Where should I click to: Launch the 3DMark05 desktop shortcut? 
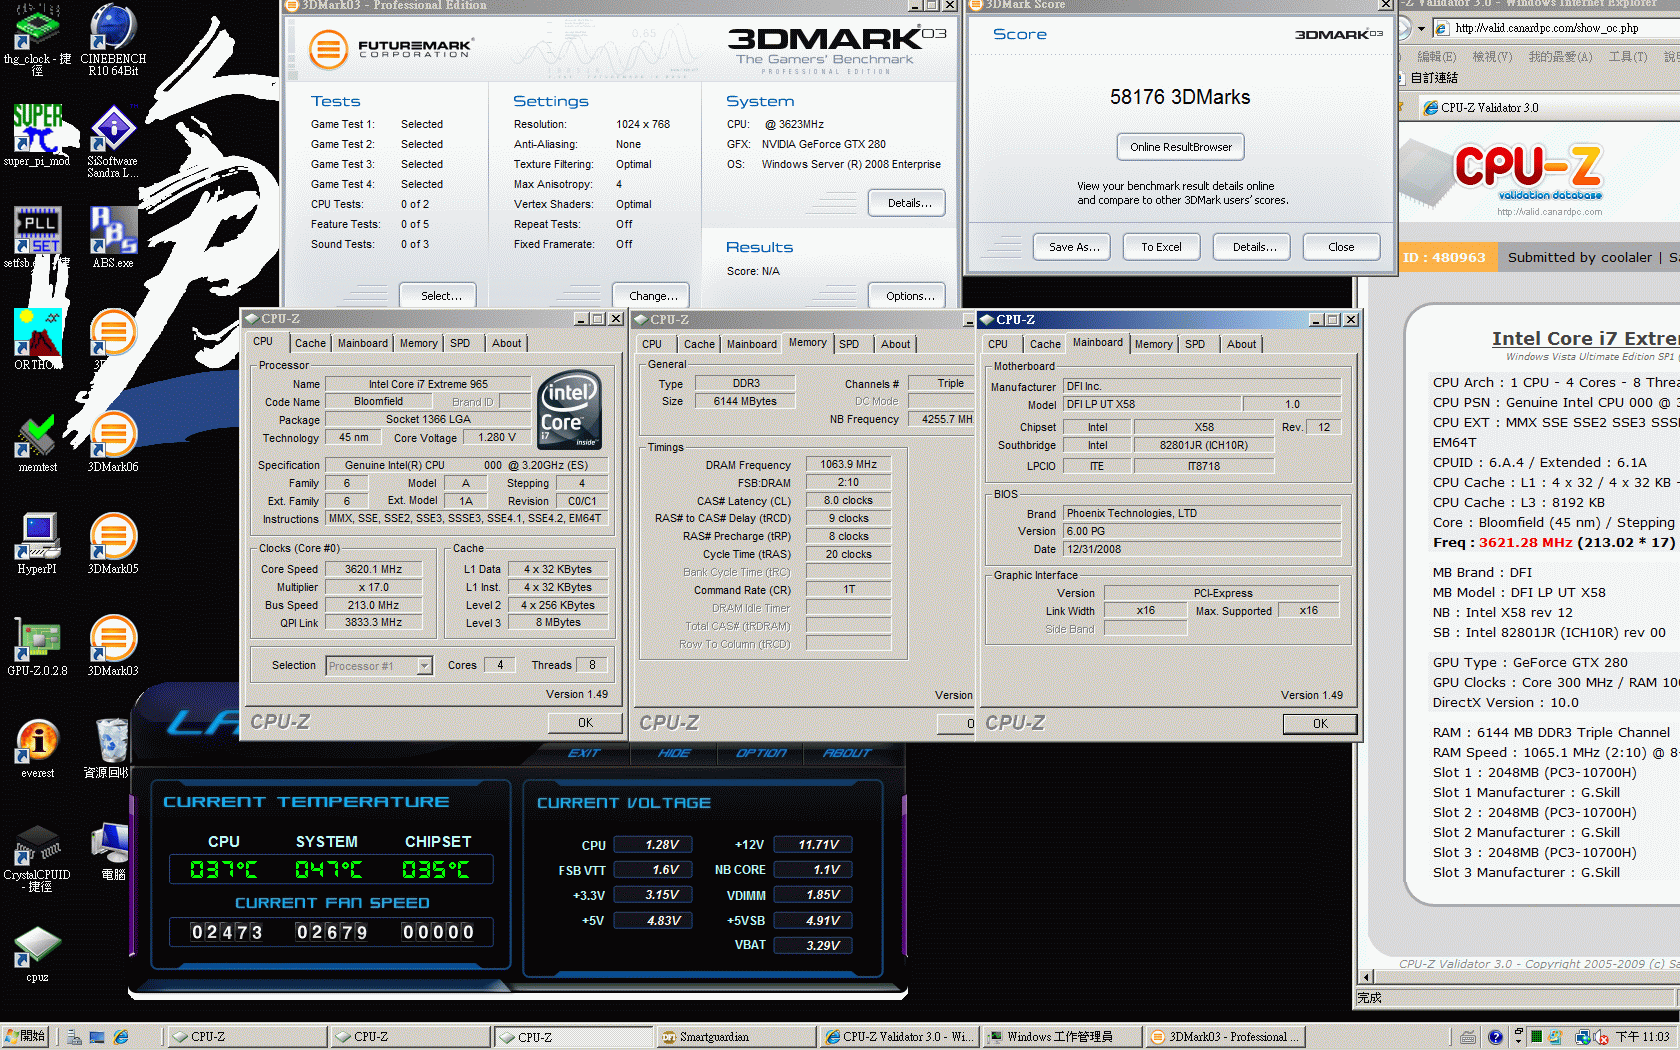click(x=113, y=544)
